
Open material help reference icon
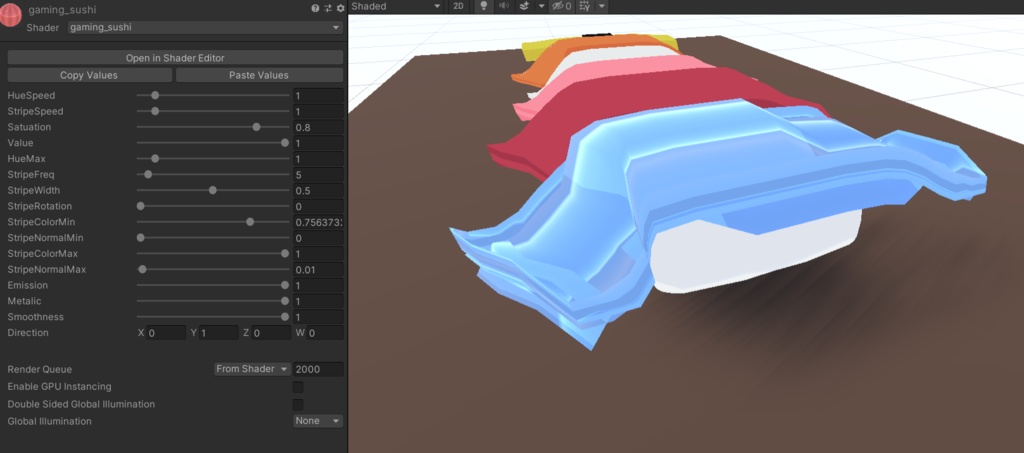315,8
